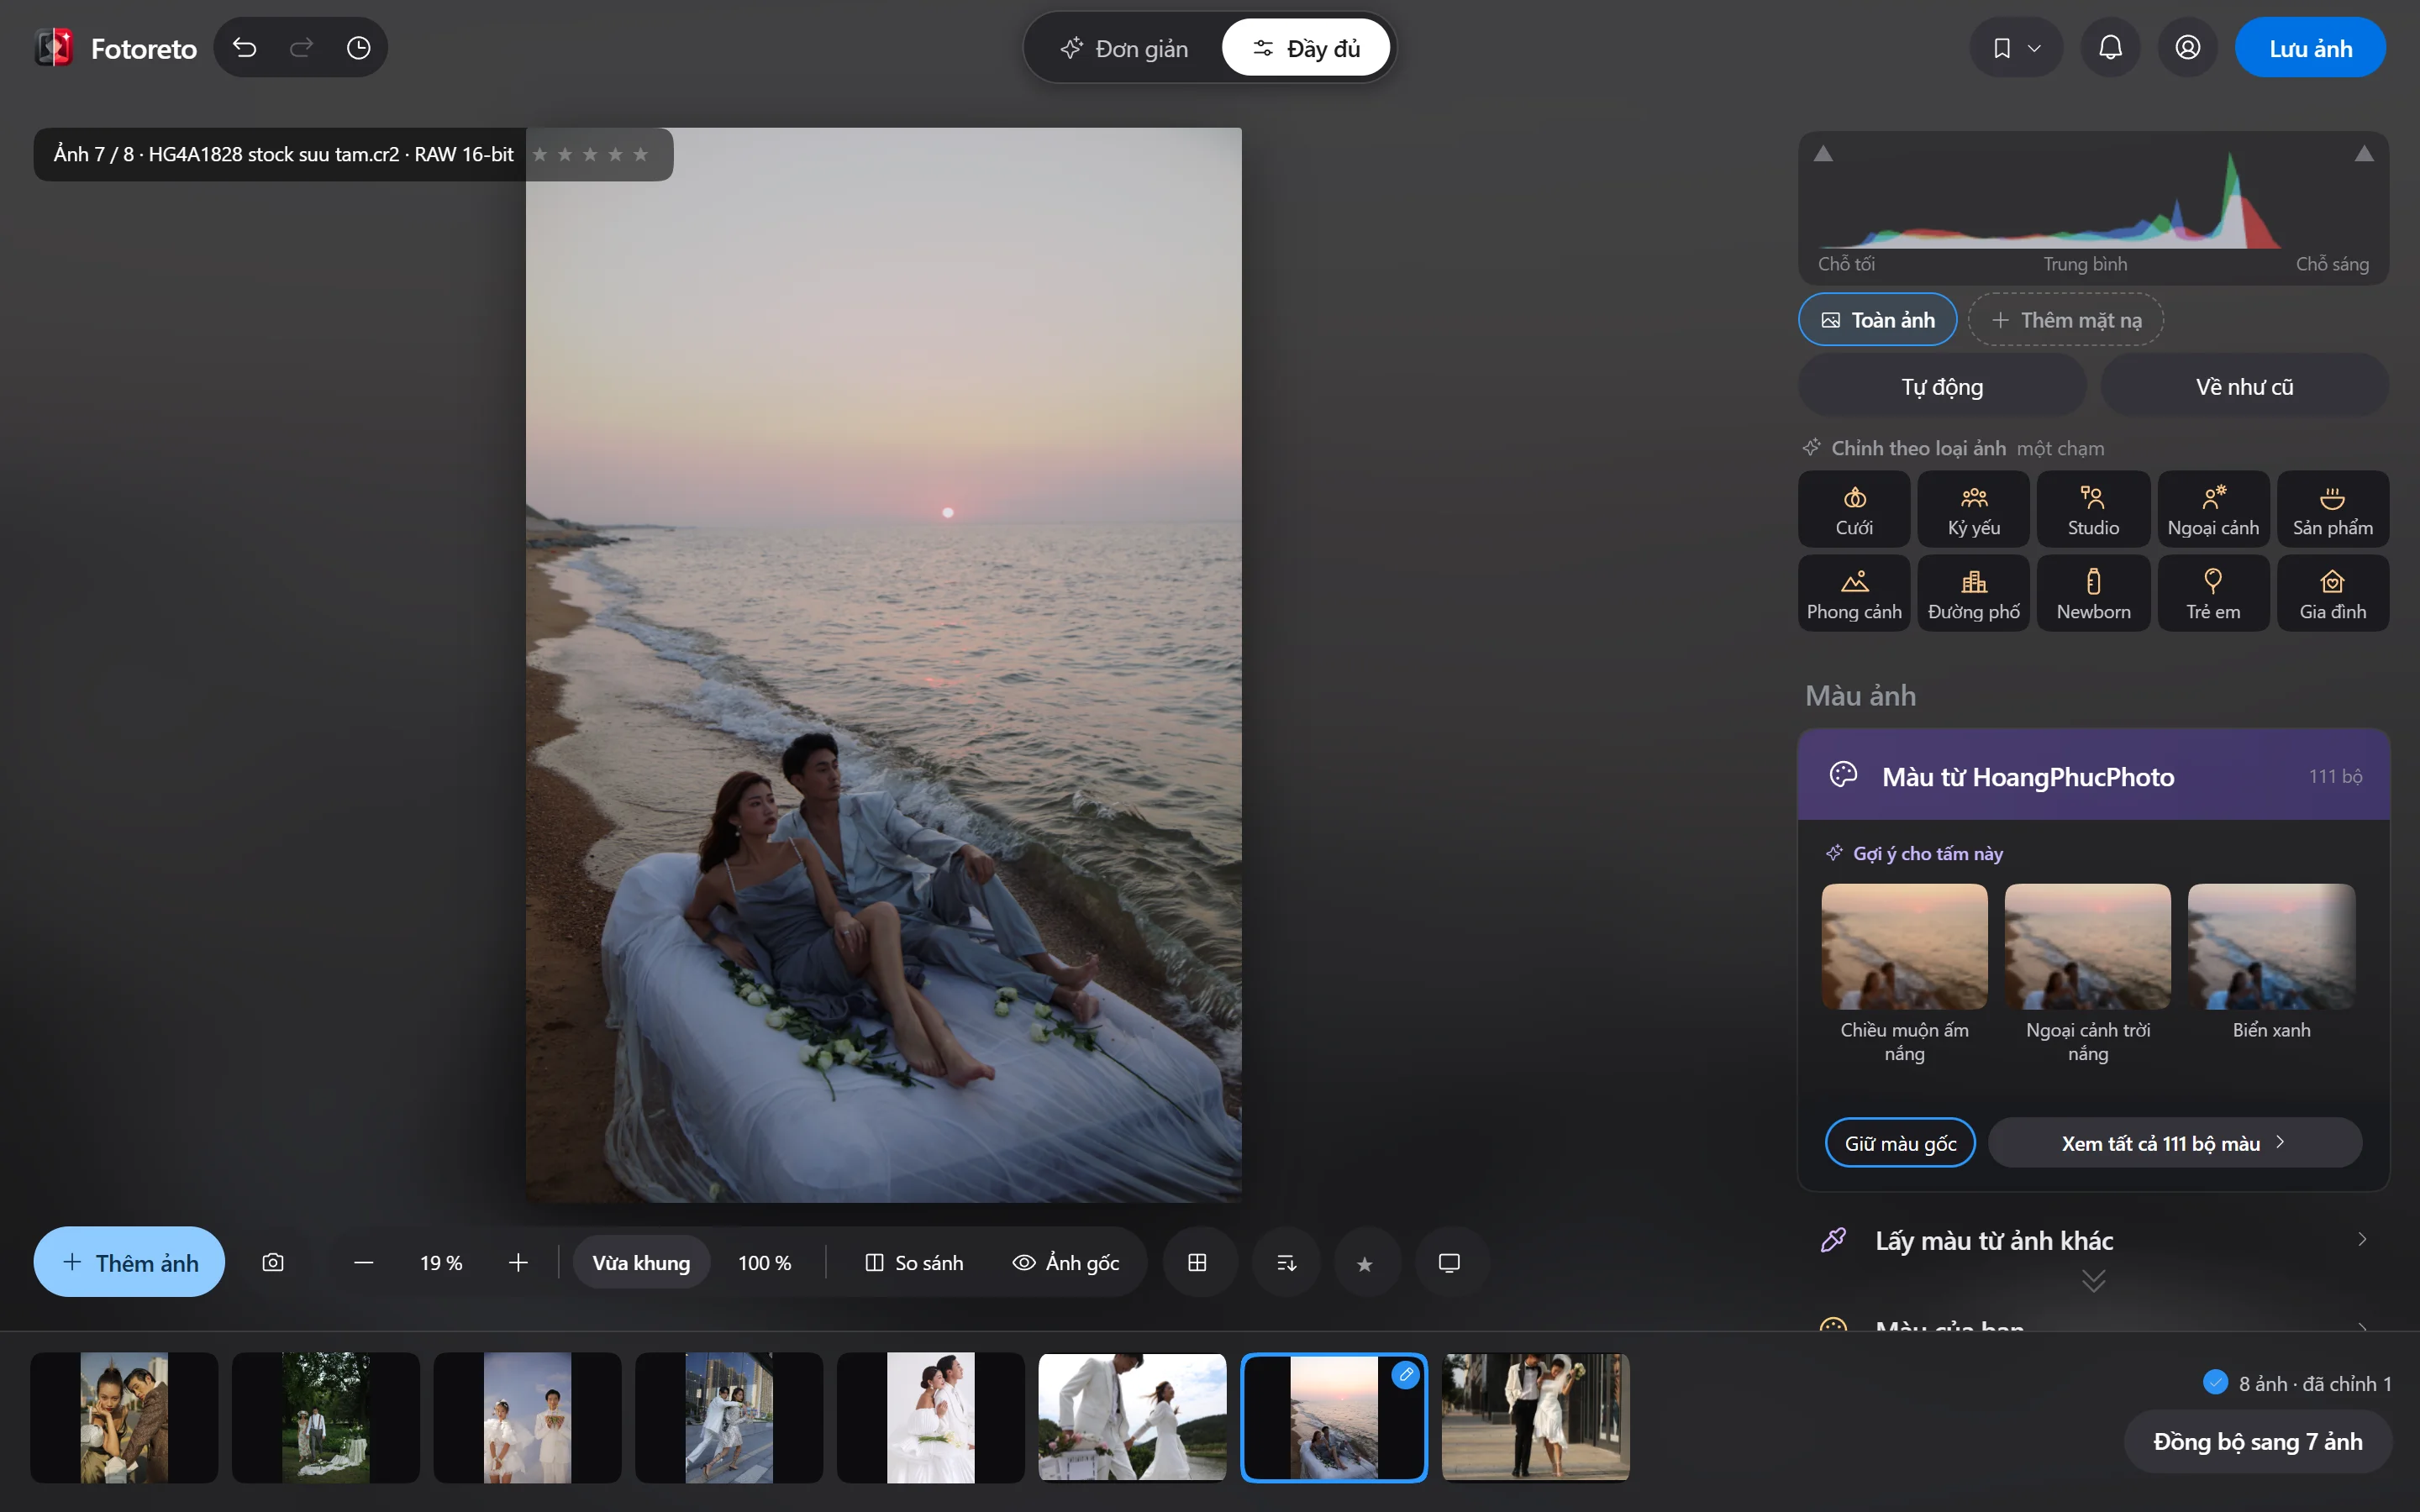Click the undo arrow icon
2420x1512 pixels.
pos(244,48)
